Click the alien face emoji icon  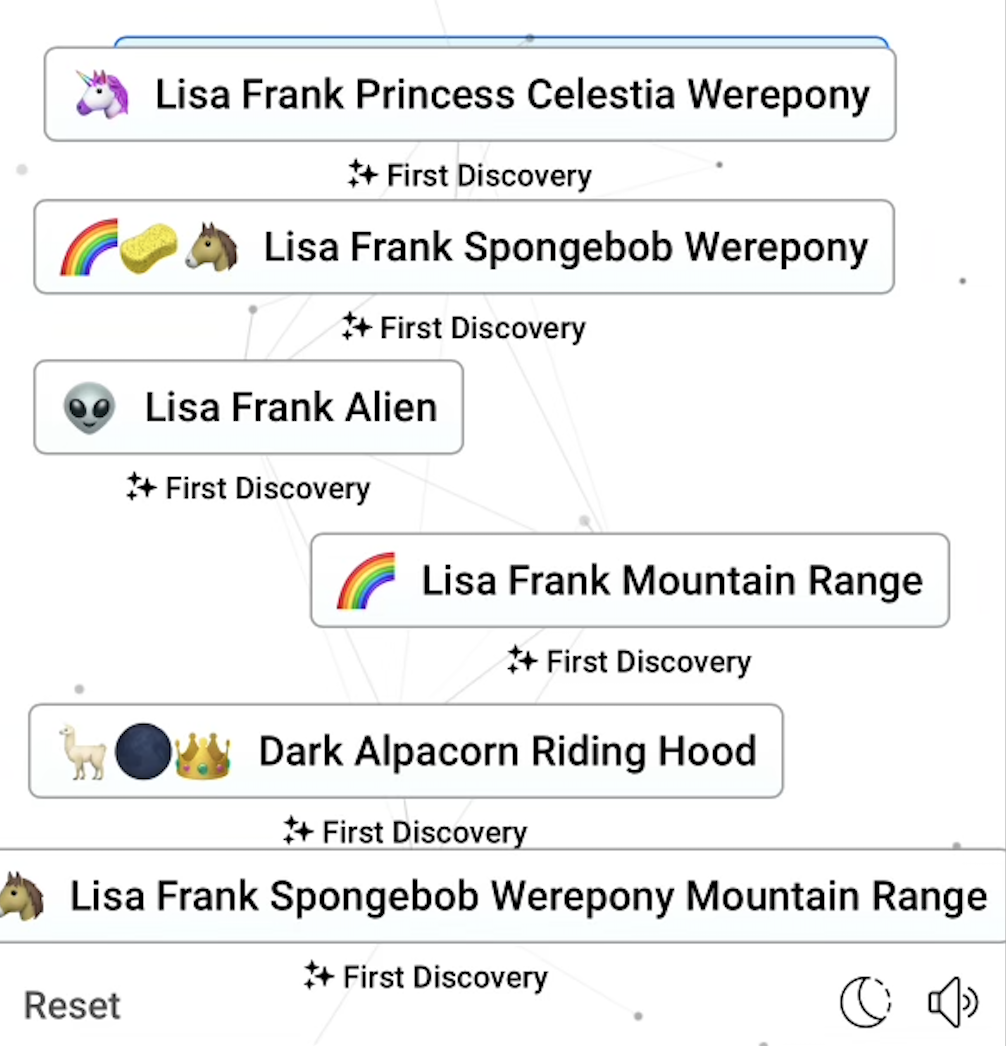(89, 408)
